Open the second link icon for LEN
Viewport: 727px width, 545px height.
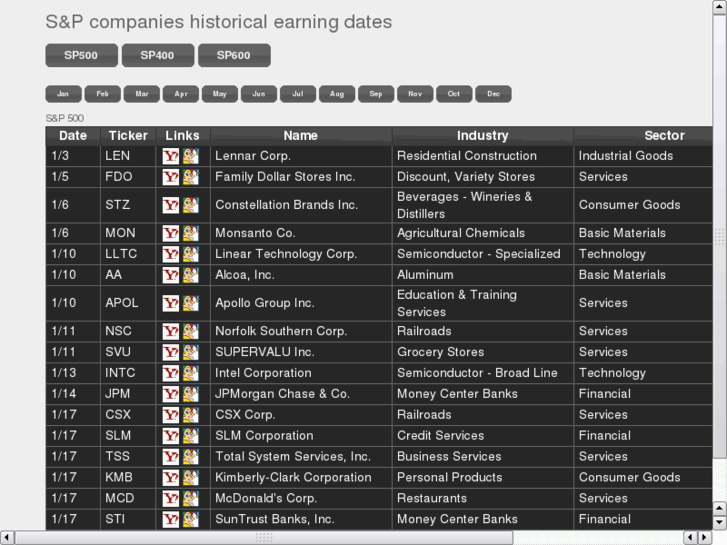coord(191,156)
